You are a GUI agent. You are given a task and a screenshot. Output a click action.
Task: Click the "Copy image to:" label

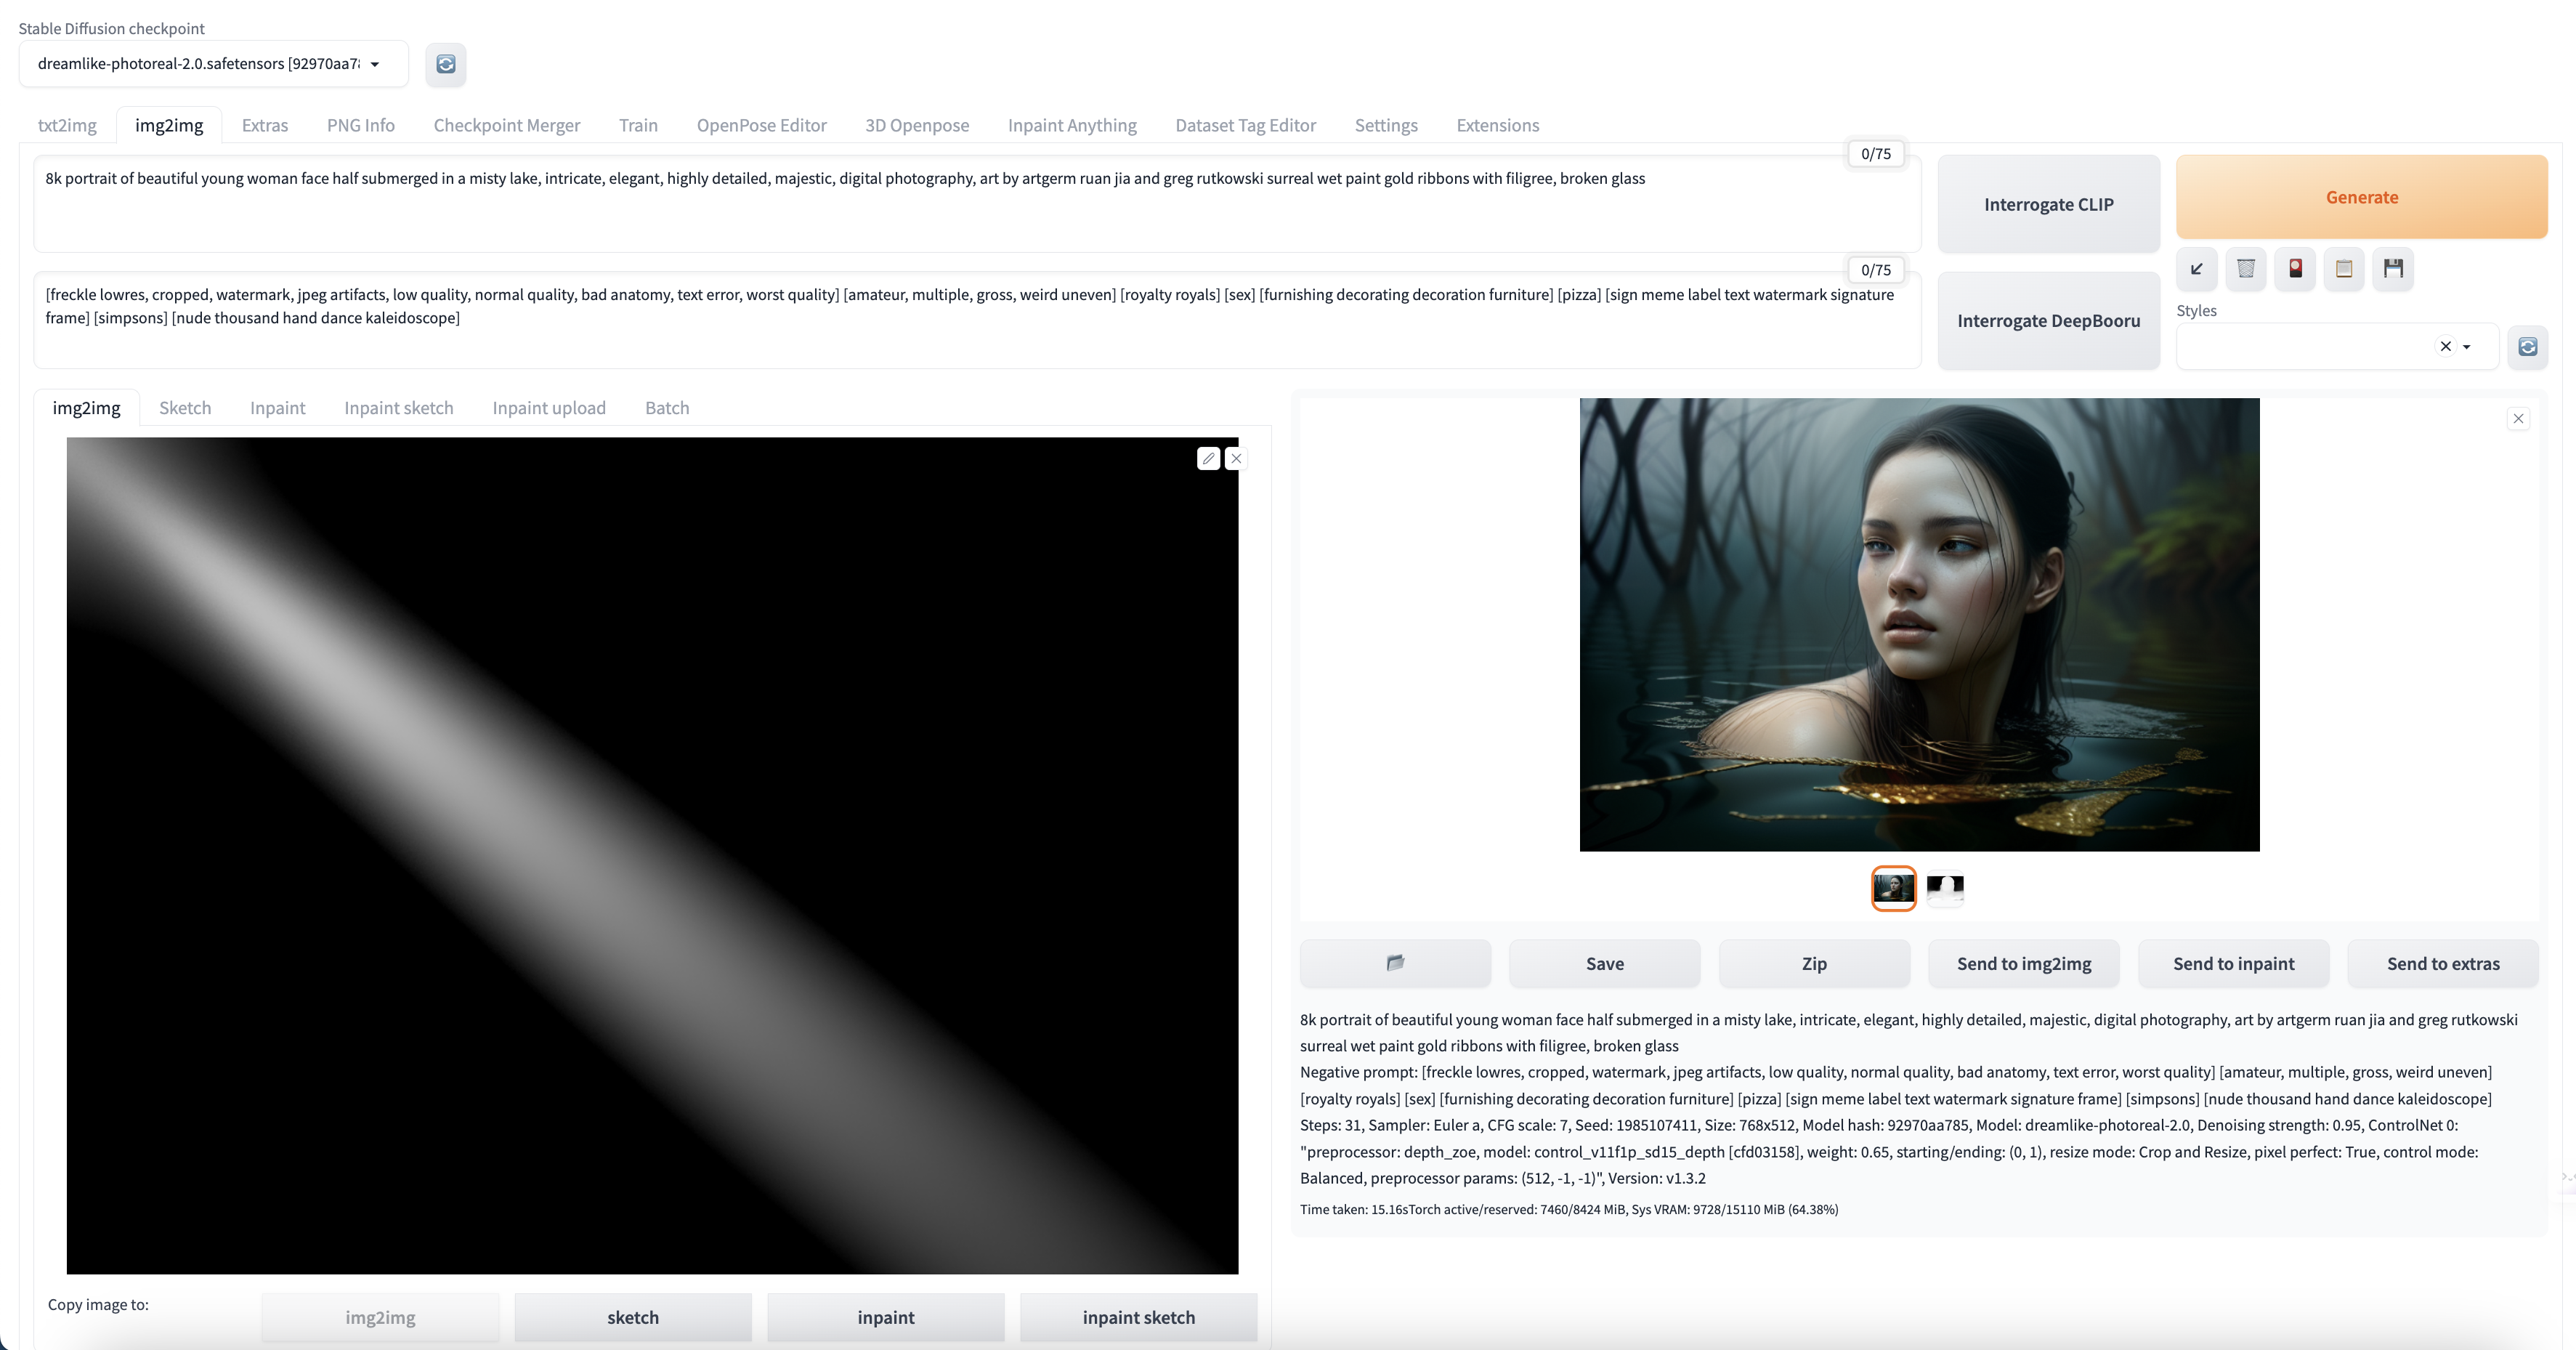(98, 1304)
